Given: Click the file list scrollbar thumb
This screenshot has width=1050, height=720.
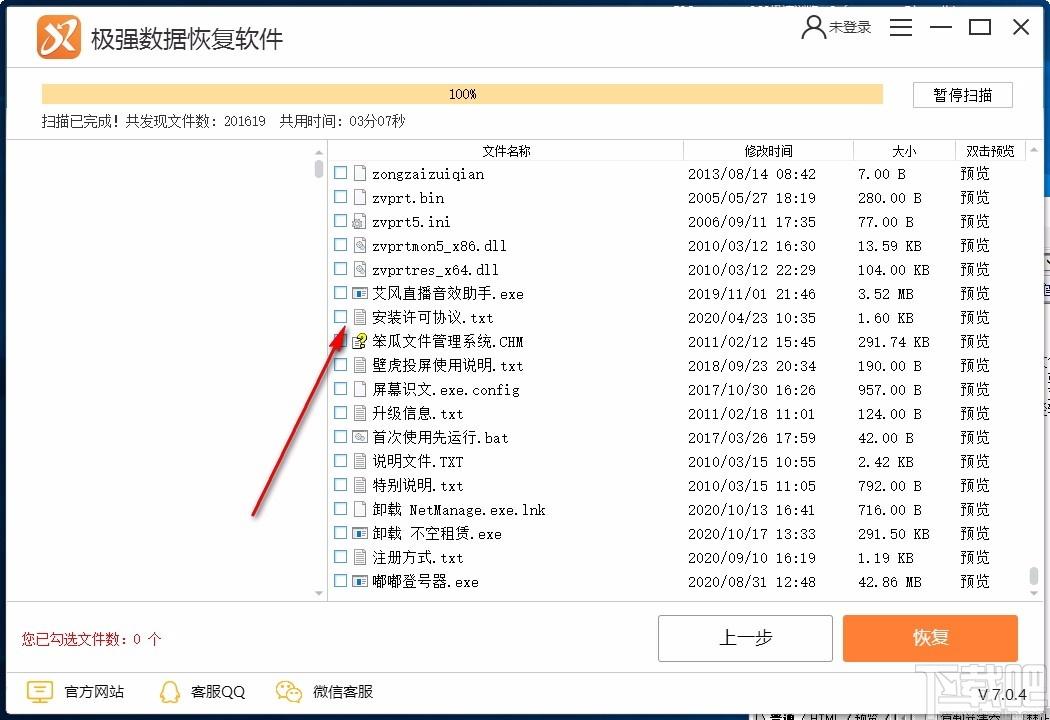Looking at the screenshot, I should tap(1034, 575).
